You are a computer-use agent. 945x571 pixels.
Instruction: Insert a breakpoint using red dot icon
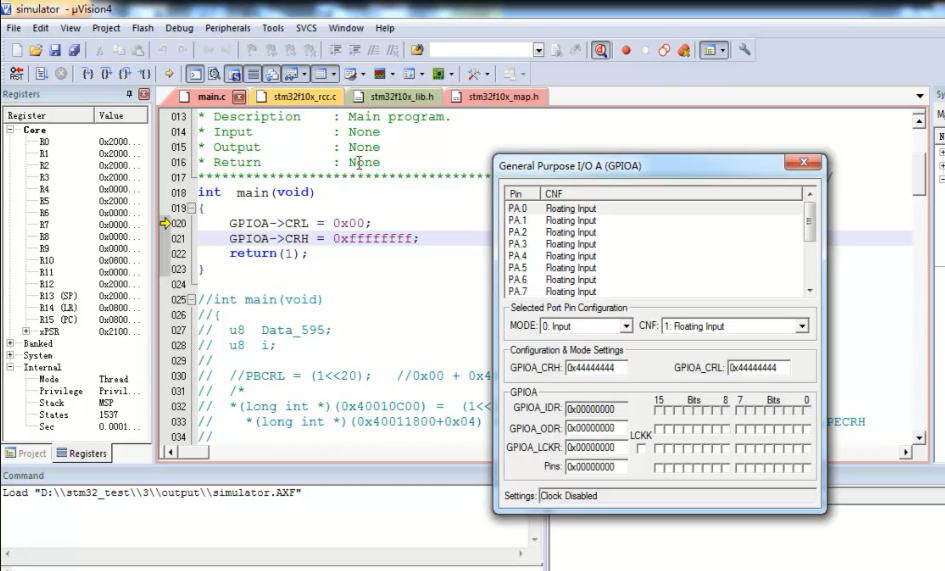click(x=626, y=50)
